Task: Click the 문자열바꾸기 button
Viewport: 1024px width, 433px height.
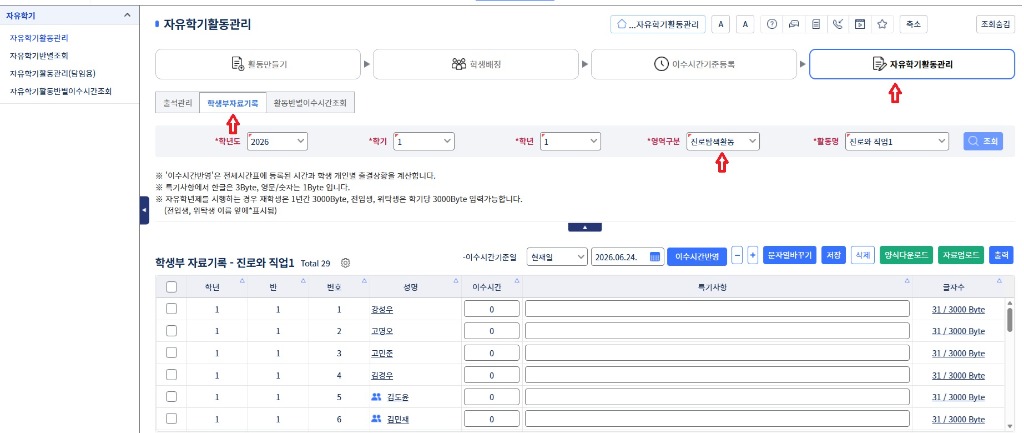Action: (x=789, y=256)
